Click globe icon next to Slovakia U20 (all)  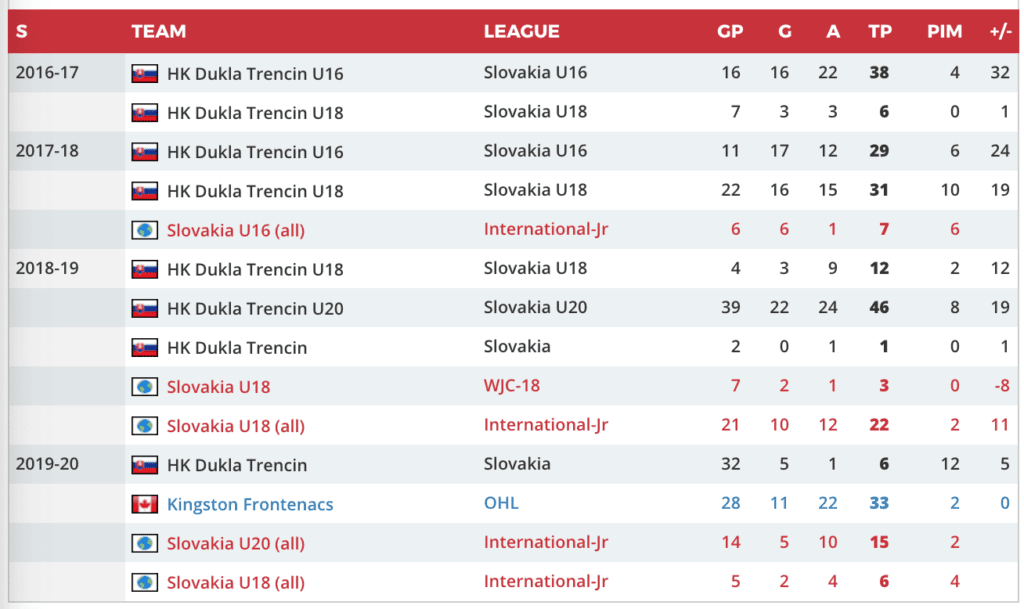tap(145, 543)
